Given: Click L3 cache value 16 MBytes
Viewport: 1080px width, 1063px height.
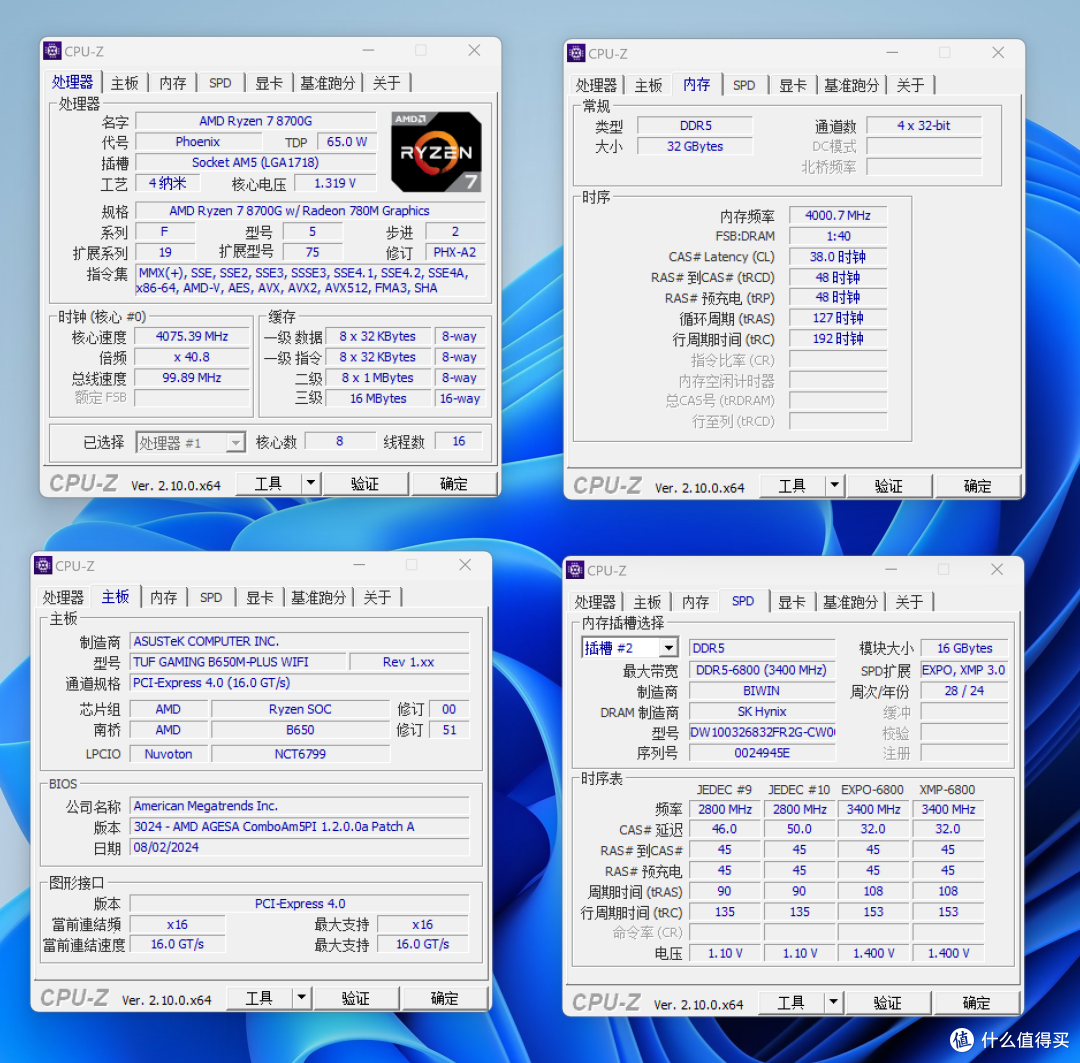Looking at the screenshot, I should pyautogui.click(x=378, y=398).
